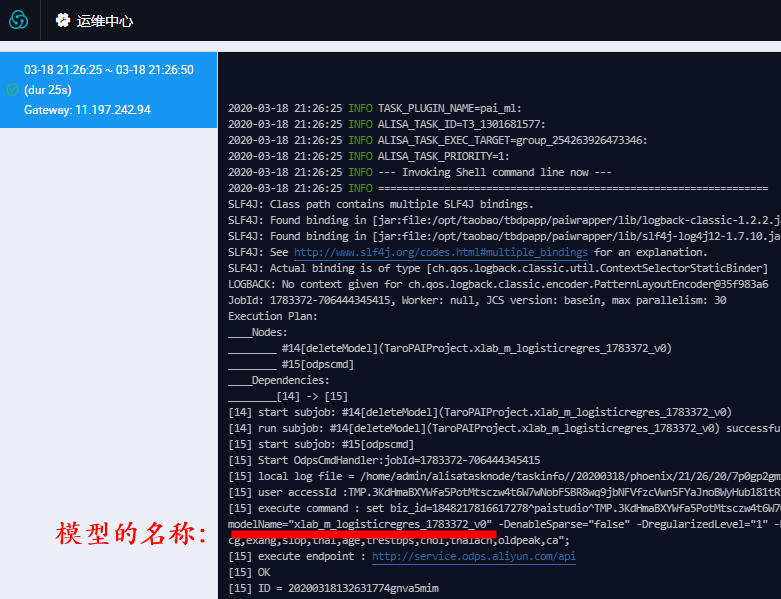This screenshot has width=781, height=599.
Task: Click the TASK_PLUGIN_NAME=pai_ml log line
Action: pos(375,109)
